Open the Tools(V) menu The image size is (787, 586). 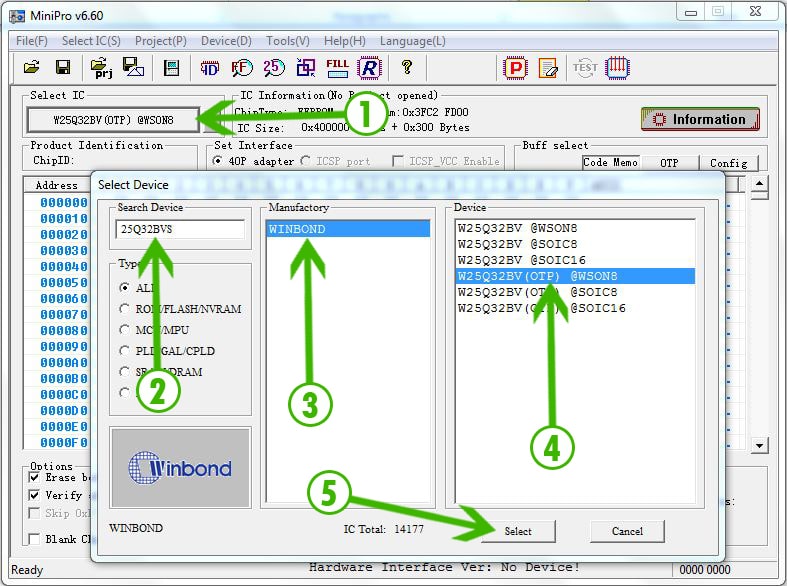tap(288, 41)
